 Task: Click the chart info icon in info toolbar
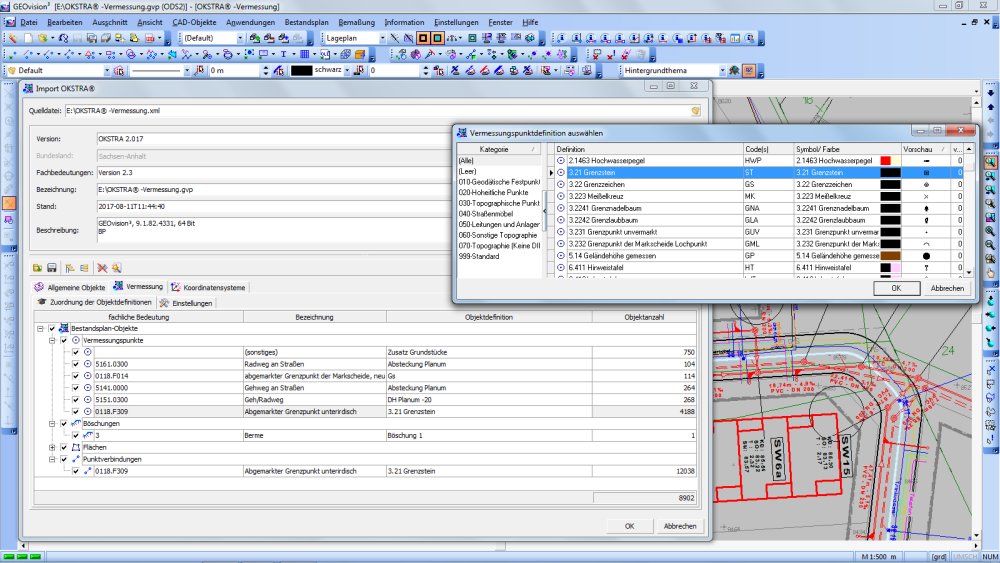point(735,38)
